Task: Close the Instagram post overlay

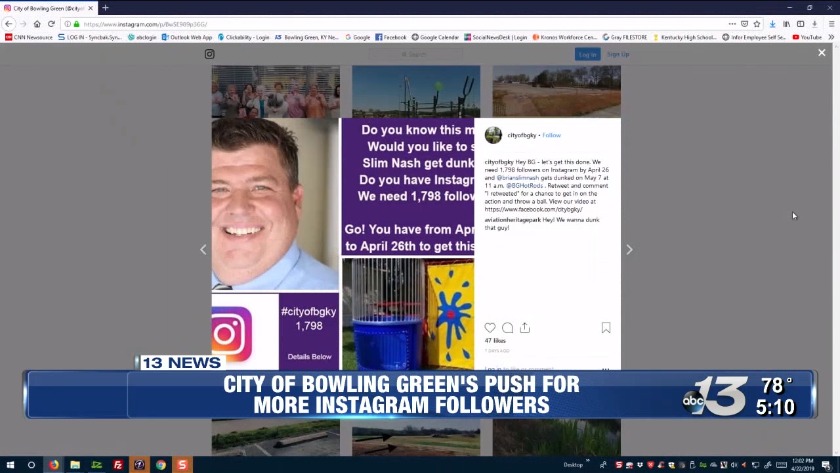Action: 822,53
